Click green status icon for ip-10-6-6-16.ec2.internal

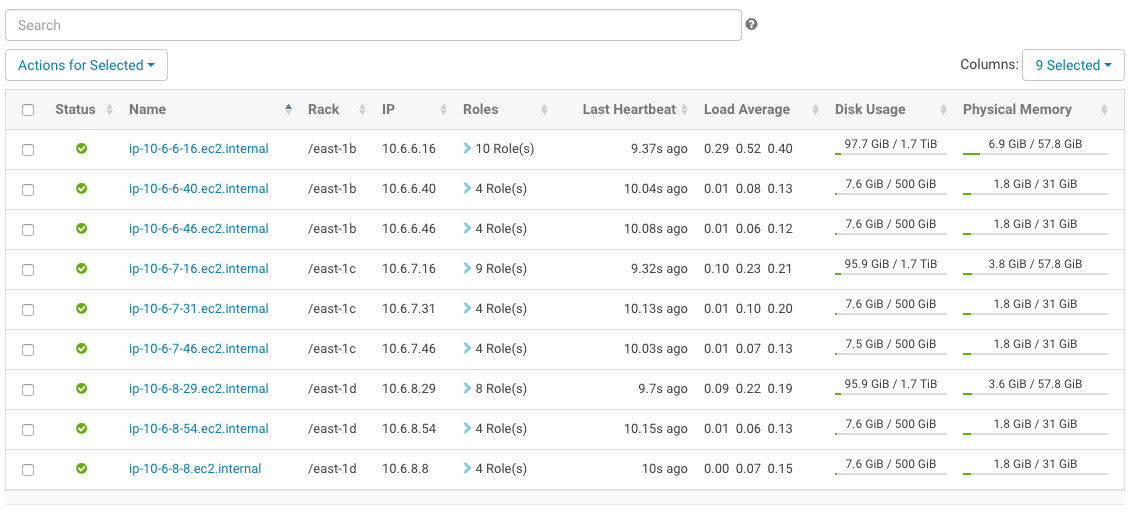click(x=82, y=149)
